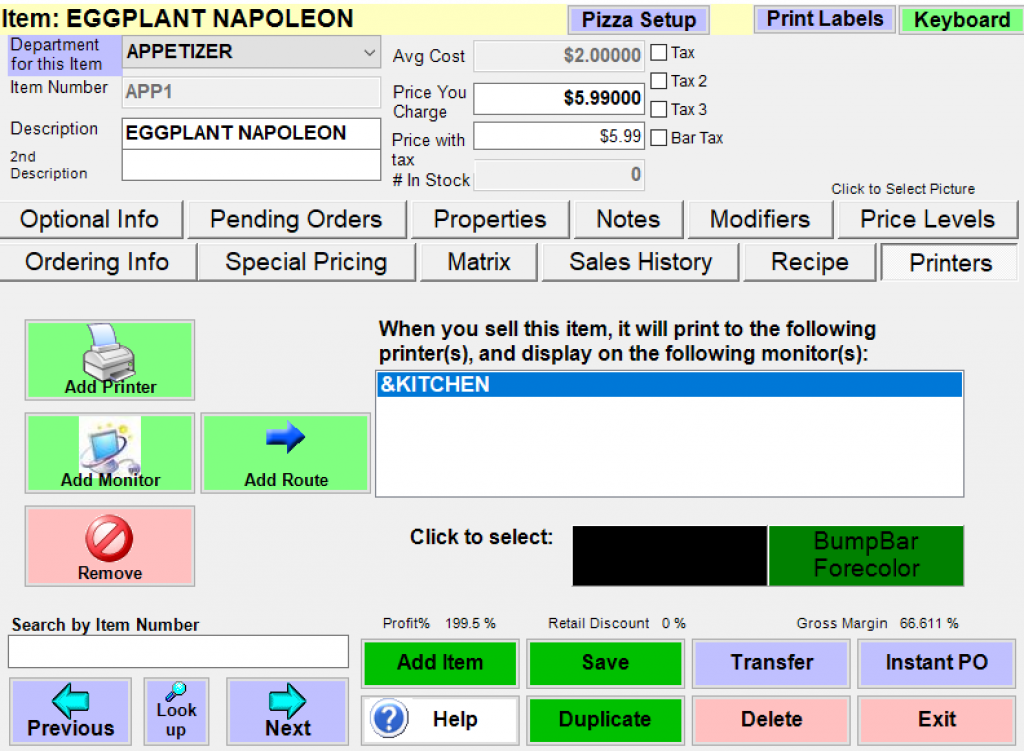Image resolution: width=1024 pixels, height=751 pixels.
Task: Switch to the Properties tab
Action: coord(490,219)
